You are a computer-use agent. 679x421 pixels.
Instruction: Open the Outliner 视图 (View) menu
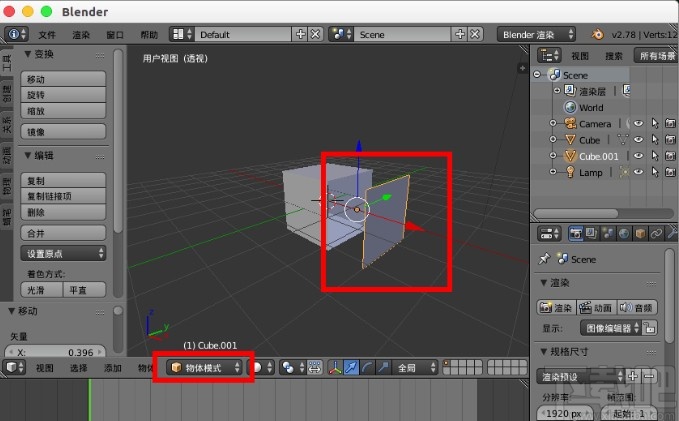click(x=579, y=56)
